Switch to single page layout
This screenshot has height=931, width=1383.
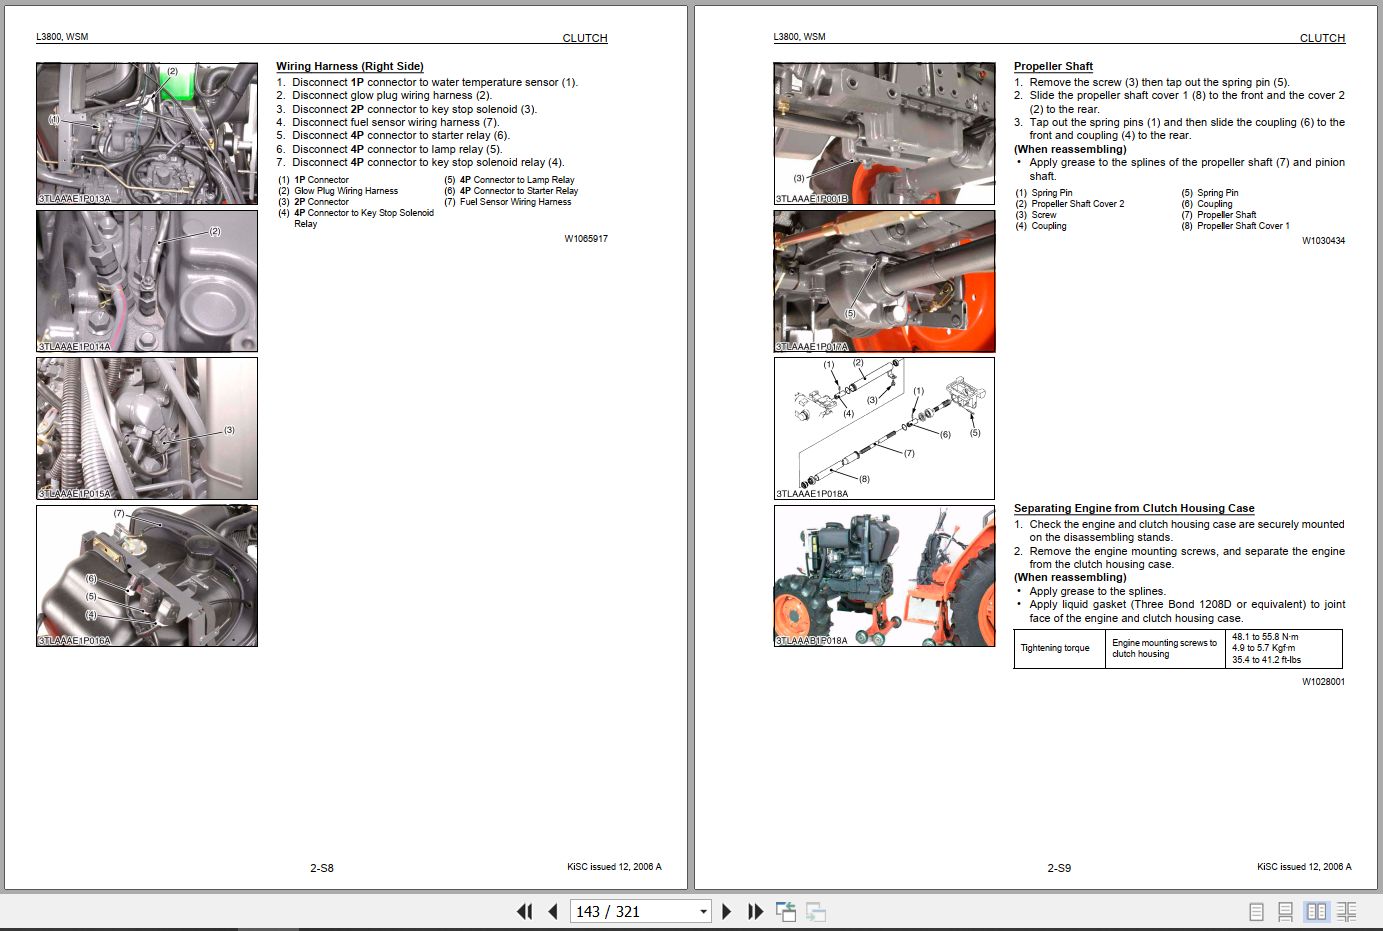(1257, 911)
